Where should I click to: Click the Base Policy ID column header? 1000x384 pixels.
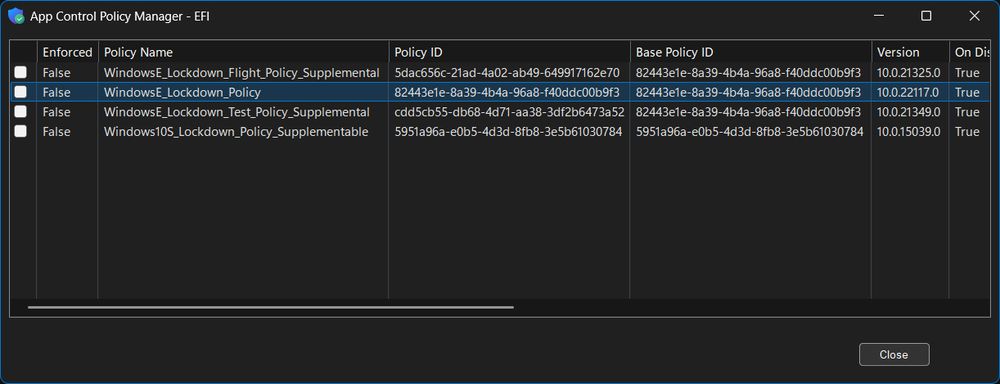751,52
